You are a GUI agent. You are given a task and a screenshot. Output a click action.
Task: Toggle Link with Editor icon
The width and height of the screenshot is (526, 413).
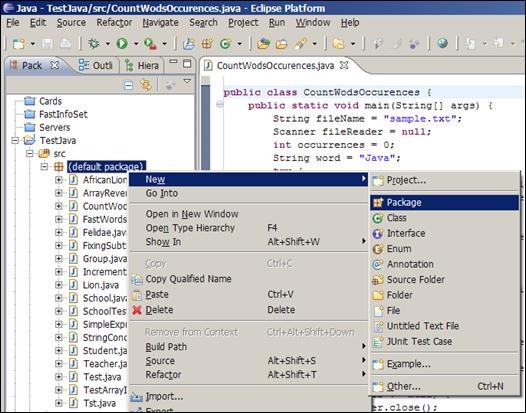[x=146, y=85]
